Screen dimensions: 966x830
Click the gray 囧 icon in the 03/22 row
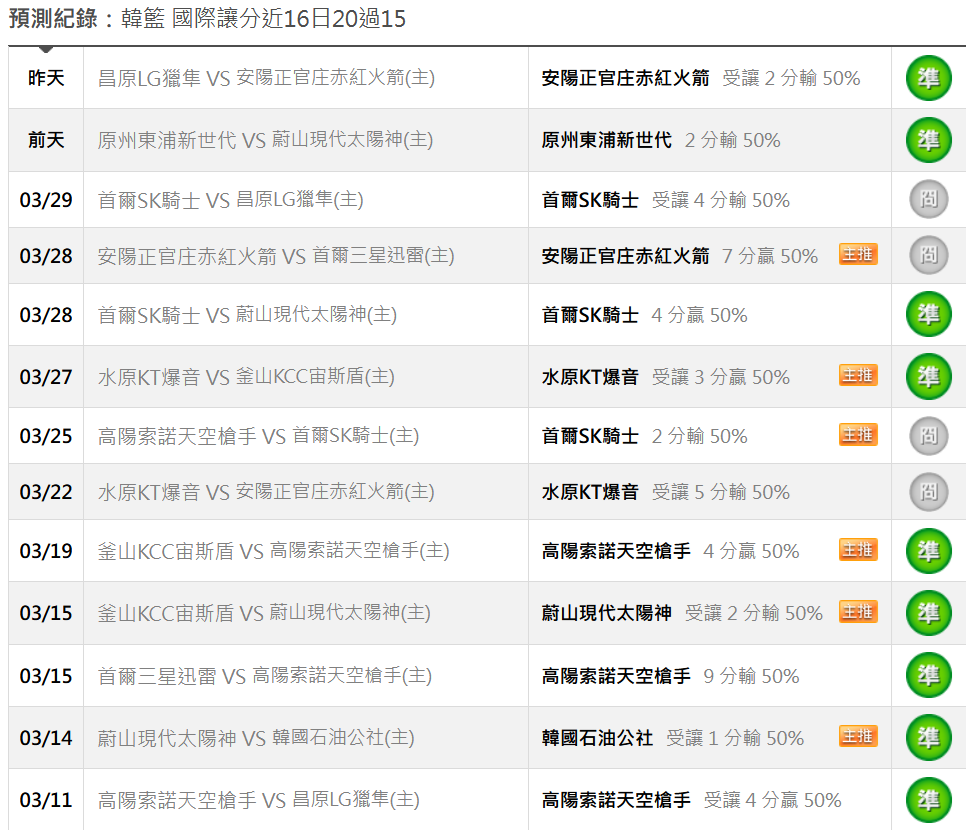(x=928, y=492)
